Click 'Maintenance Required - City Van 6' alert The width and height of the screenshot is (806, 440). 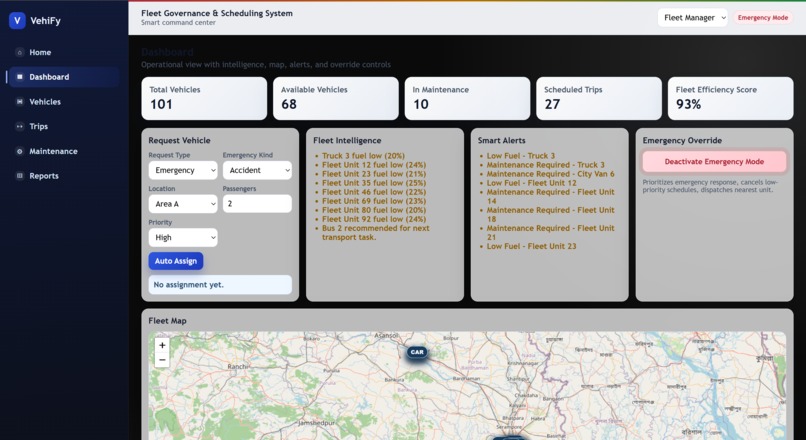click(551, 174)
